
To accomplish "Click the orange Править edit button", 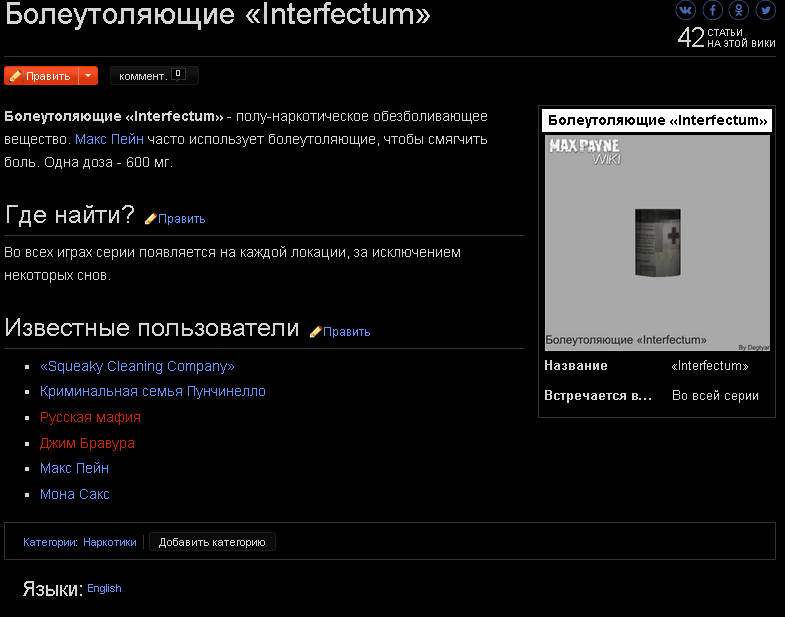I will pyautogui.click(x=42, y=76).
